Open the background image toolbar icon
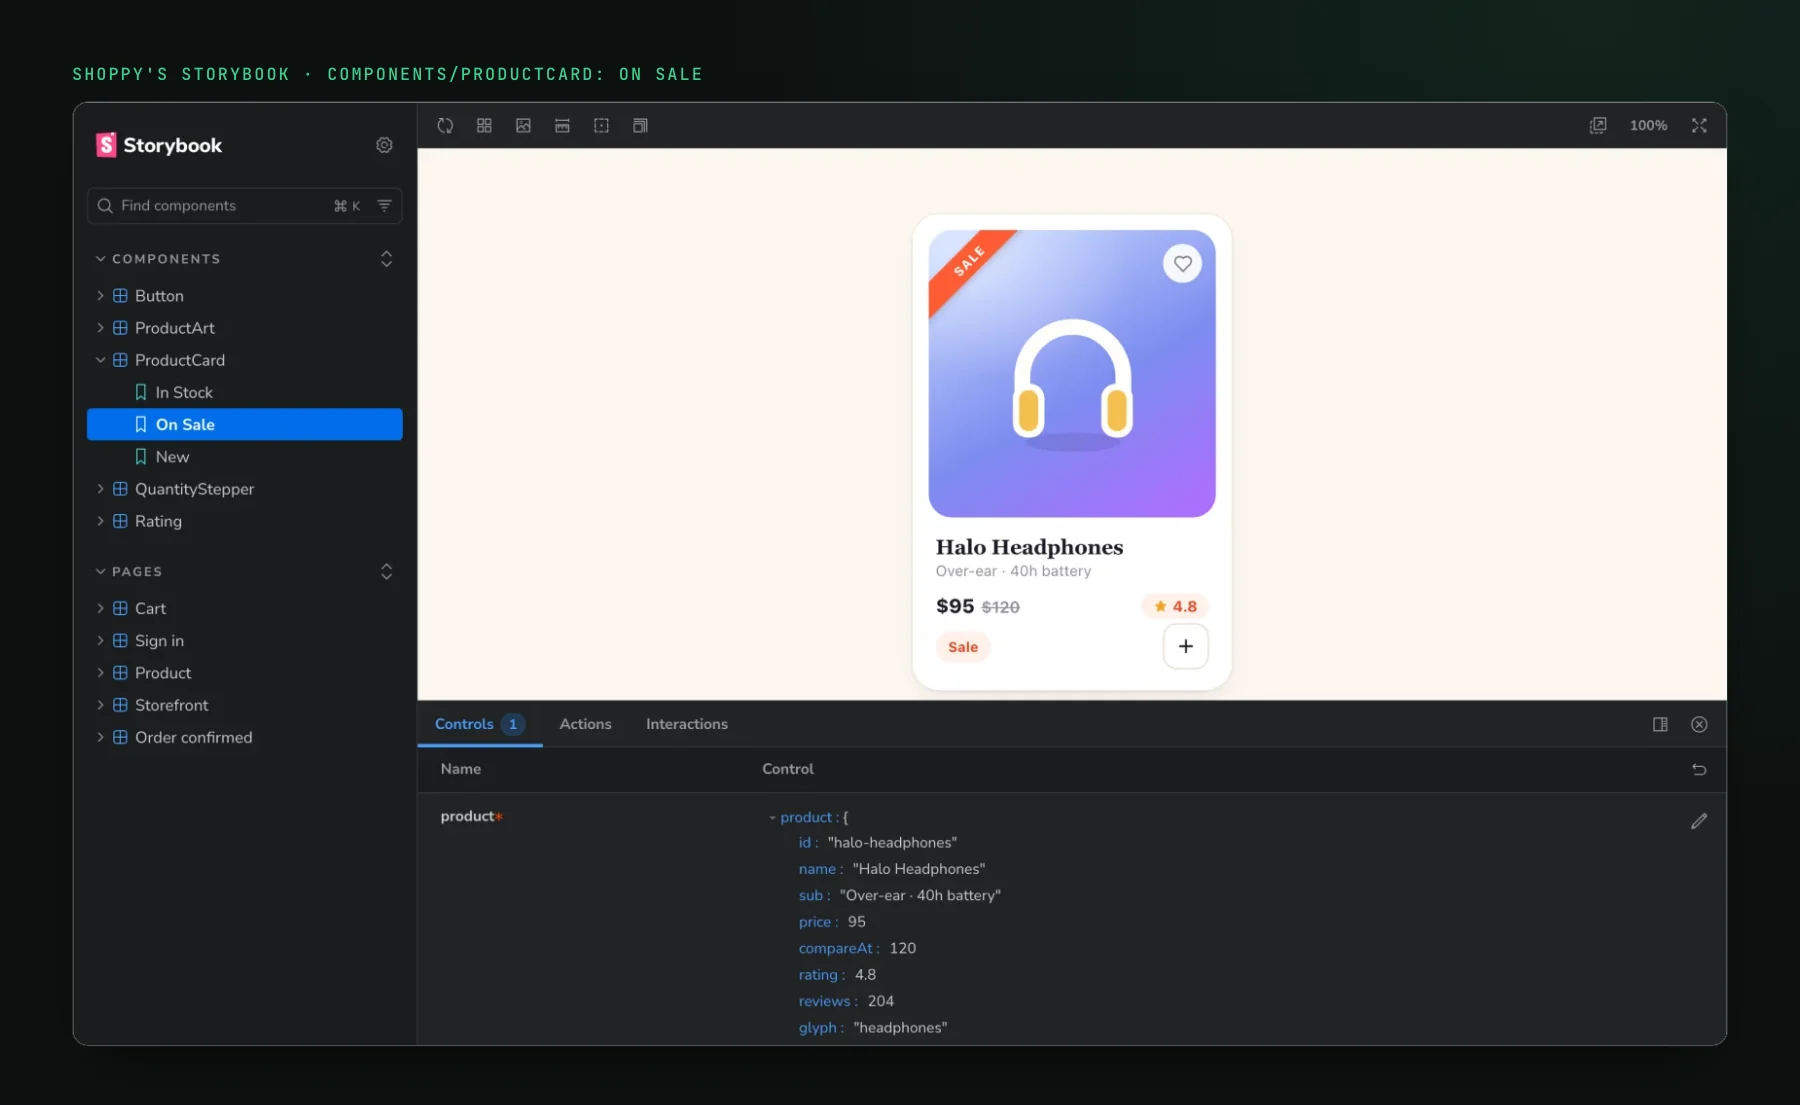This screenshot has width=1800, height=1105. coord(523,126)
